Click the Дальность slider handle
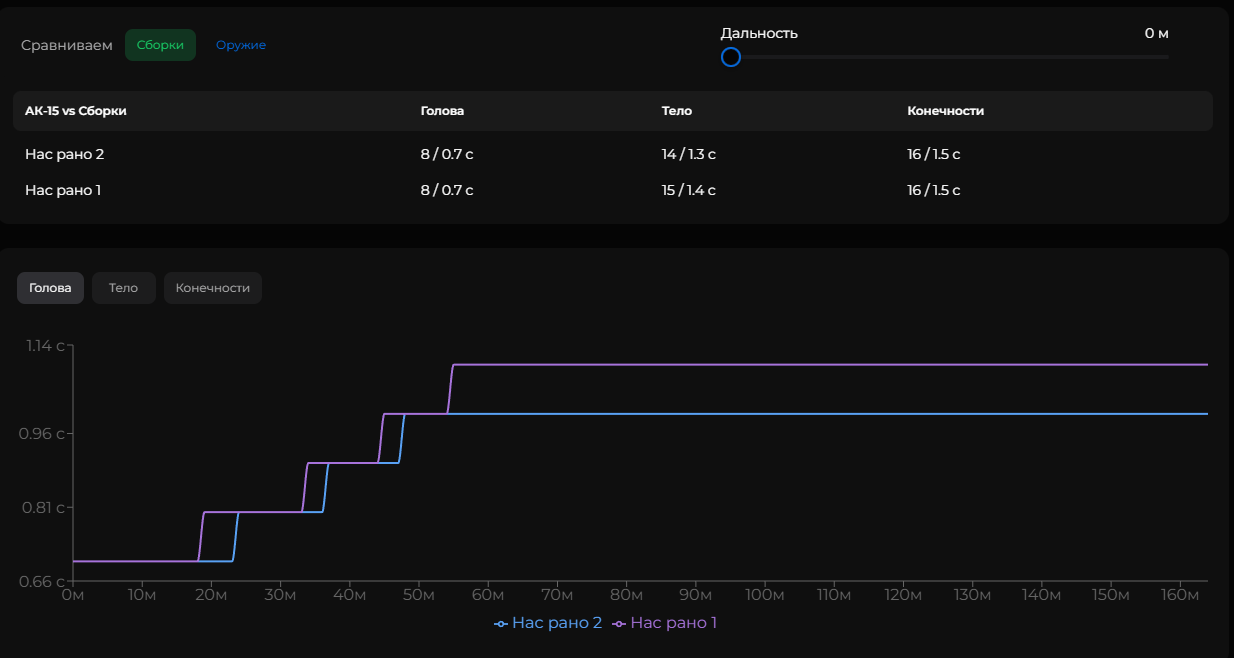Screen dimensions: 1234x658 731,57
